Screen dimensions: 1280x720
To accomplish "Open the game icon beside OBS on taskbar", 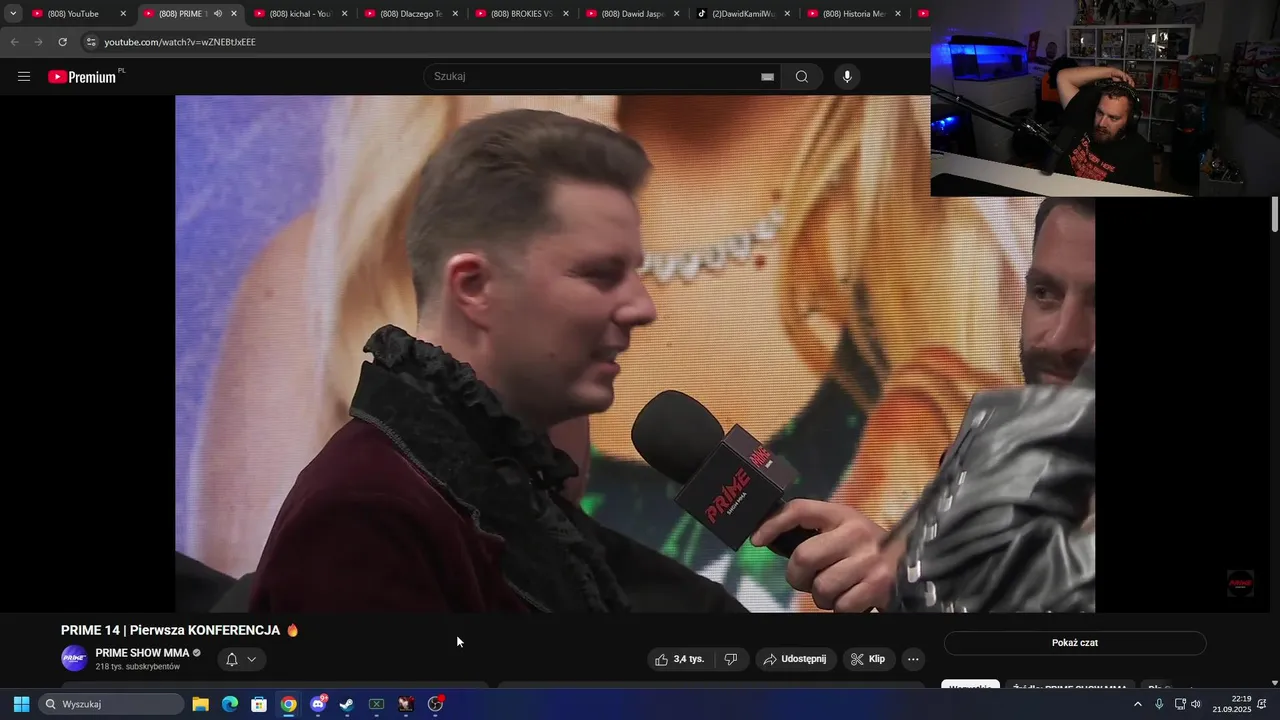I will tap(406, 704).
